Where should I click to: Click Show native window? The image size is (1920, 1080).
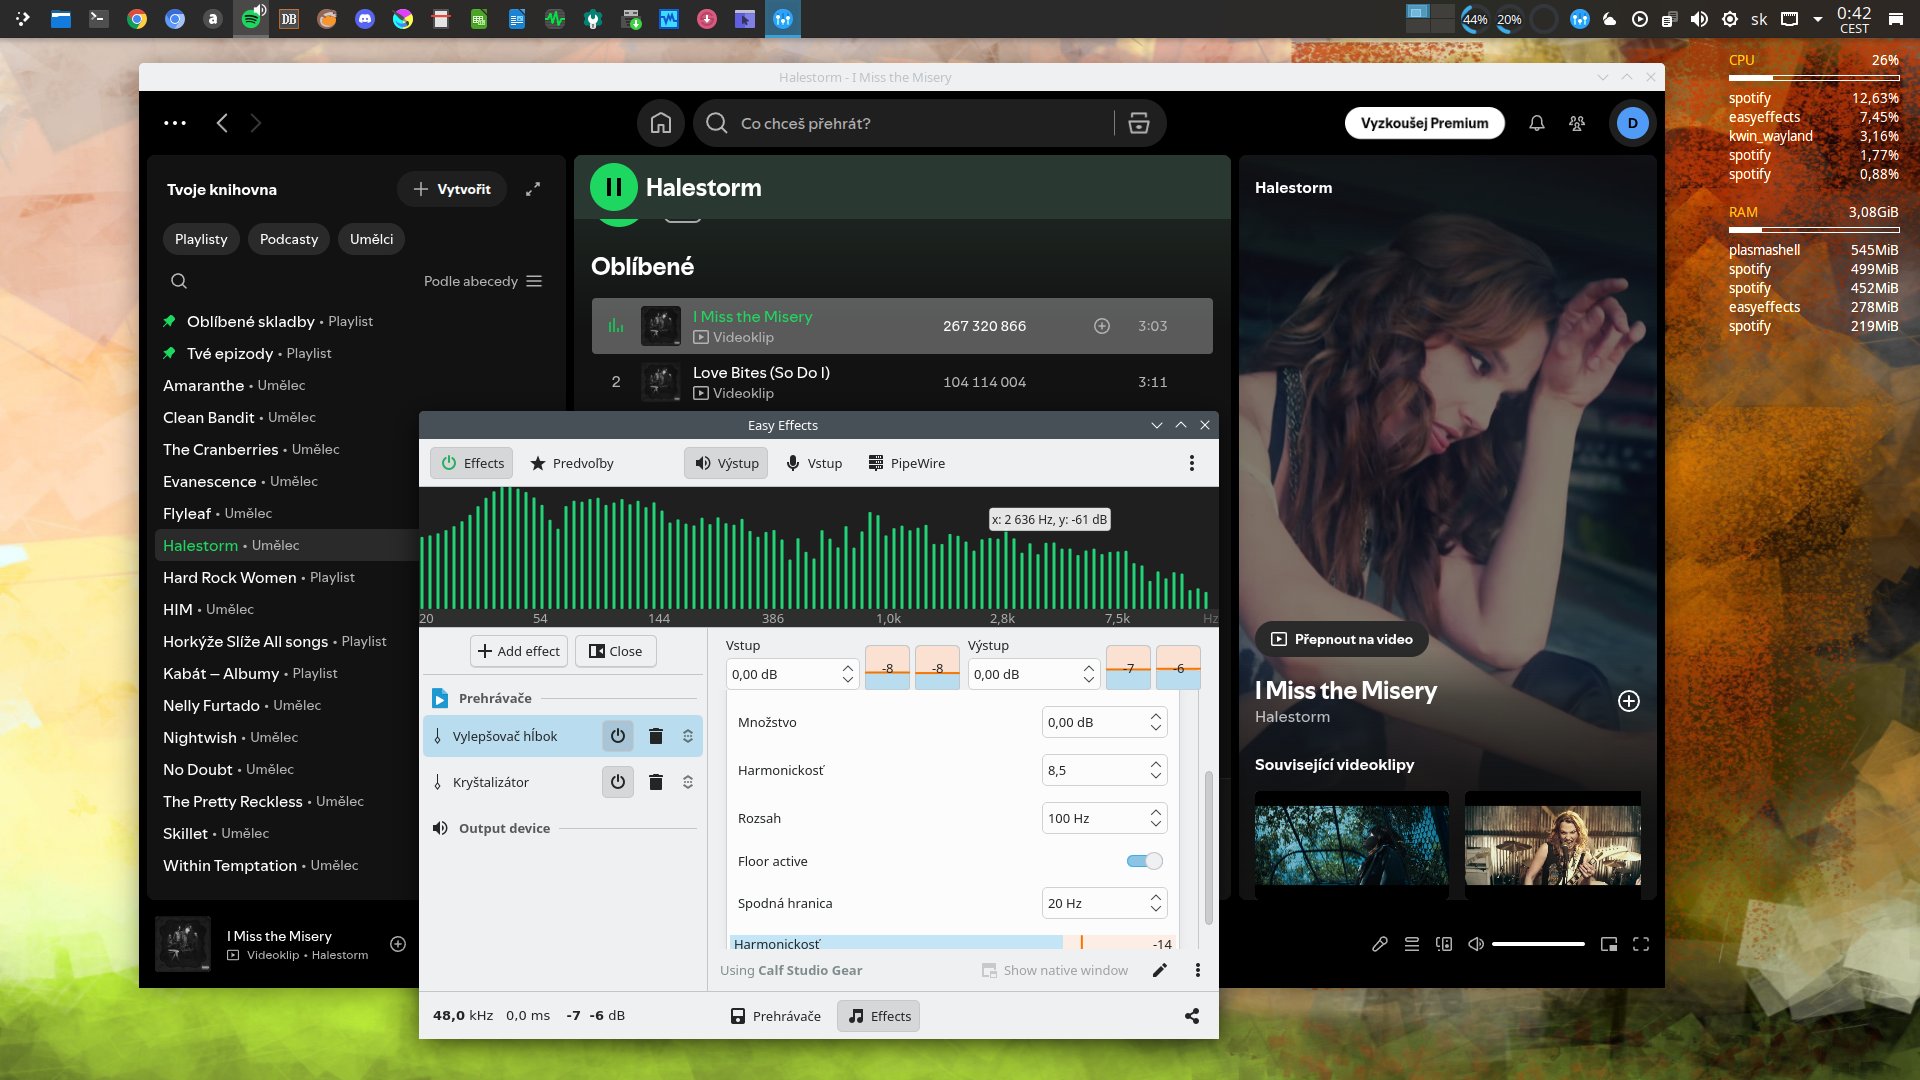tap(1055, 970)
